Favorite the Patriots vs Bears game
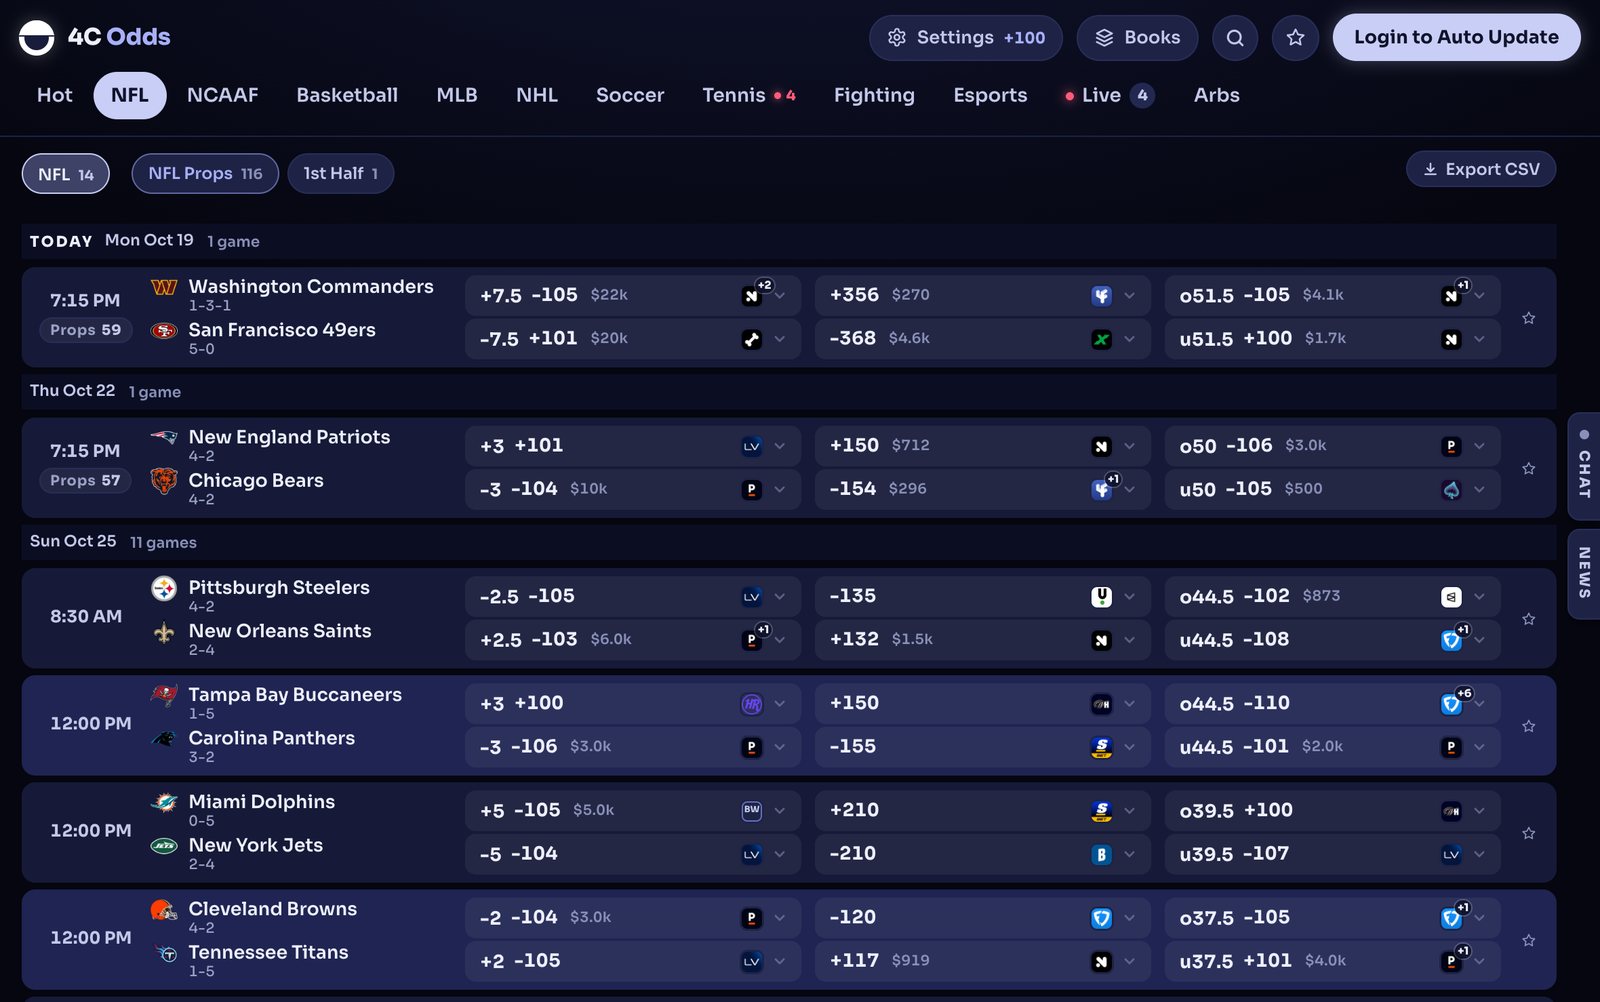 pyautogui.click(x=1528, y=468)
